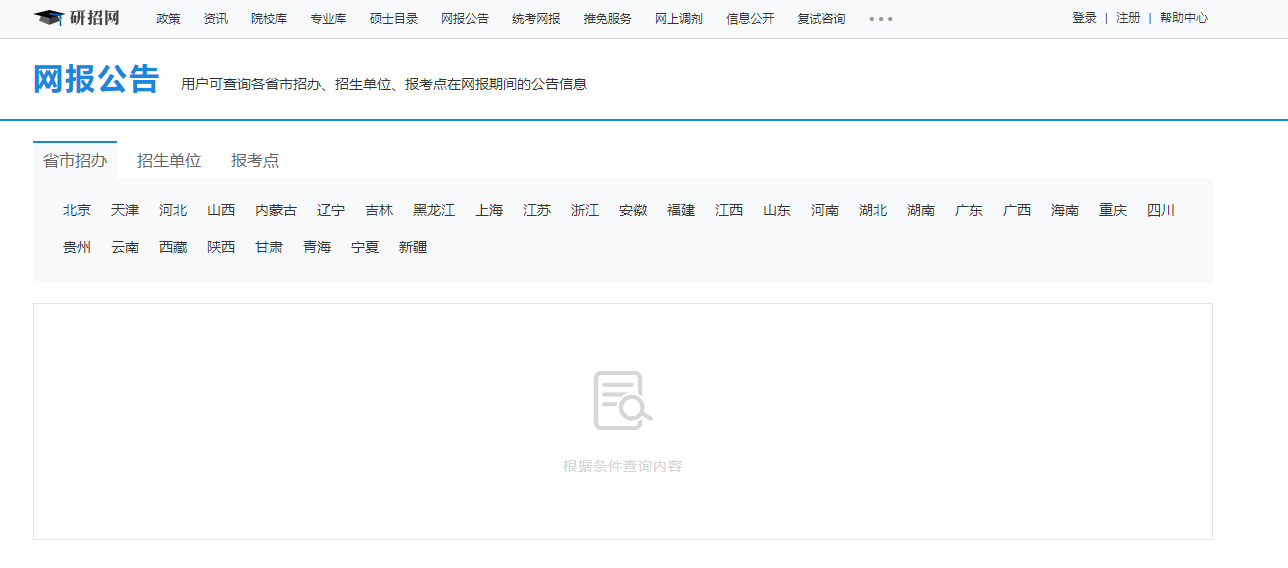Switch to the 报考点 tab

255,160
